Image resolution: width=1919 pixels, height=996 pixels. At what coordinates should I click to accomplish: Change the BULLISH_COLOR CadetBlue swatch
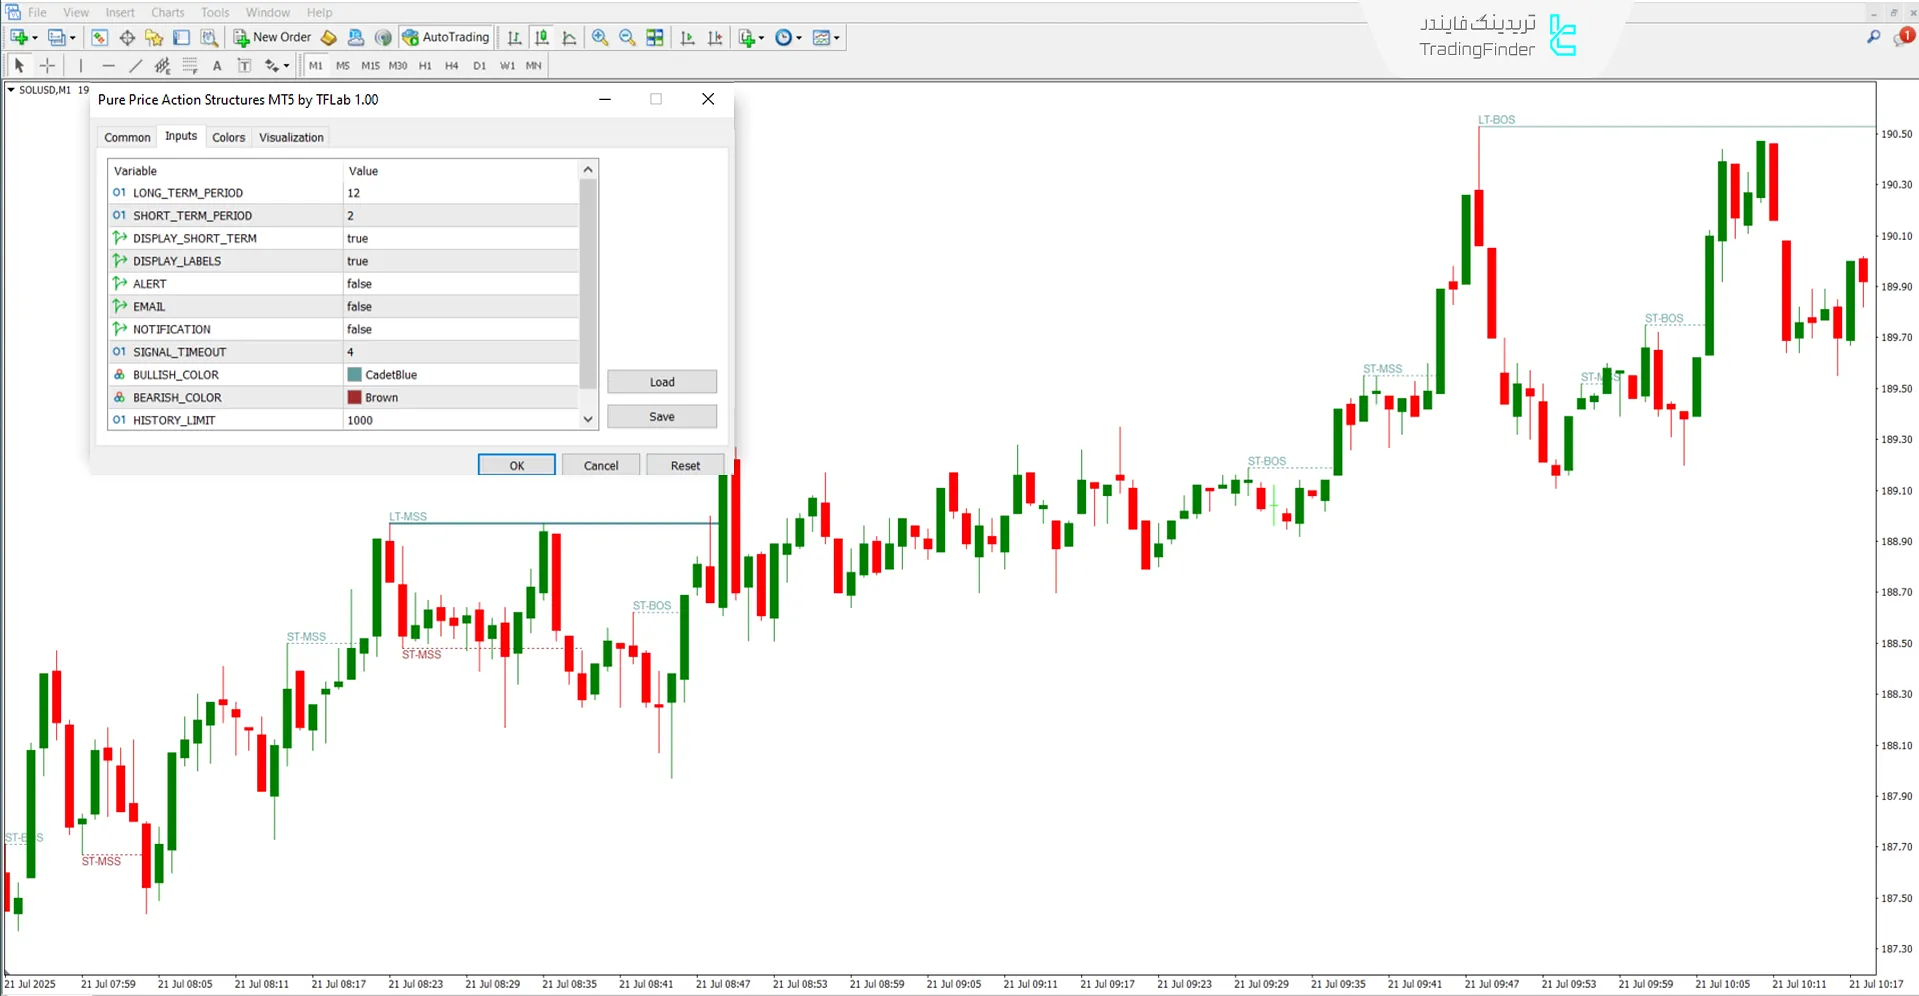click(354, 374)
